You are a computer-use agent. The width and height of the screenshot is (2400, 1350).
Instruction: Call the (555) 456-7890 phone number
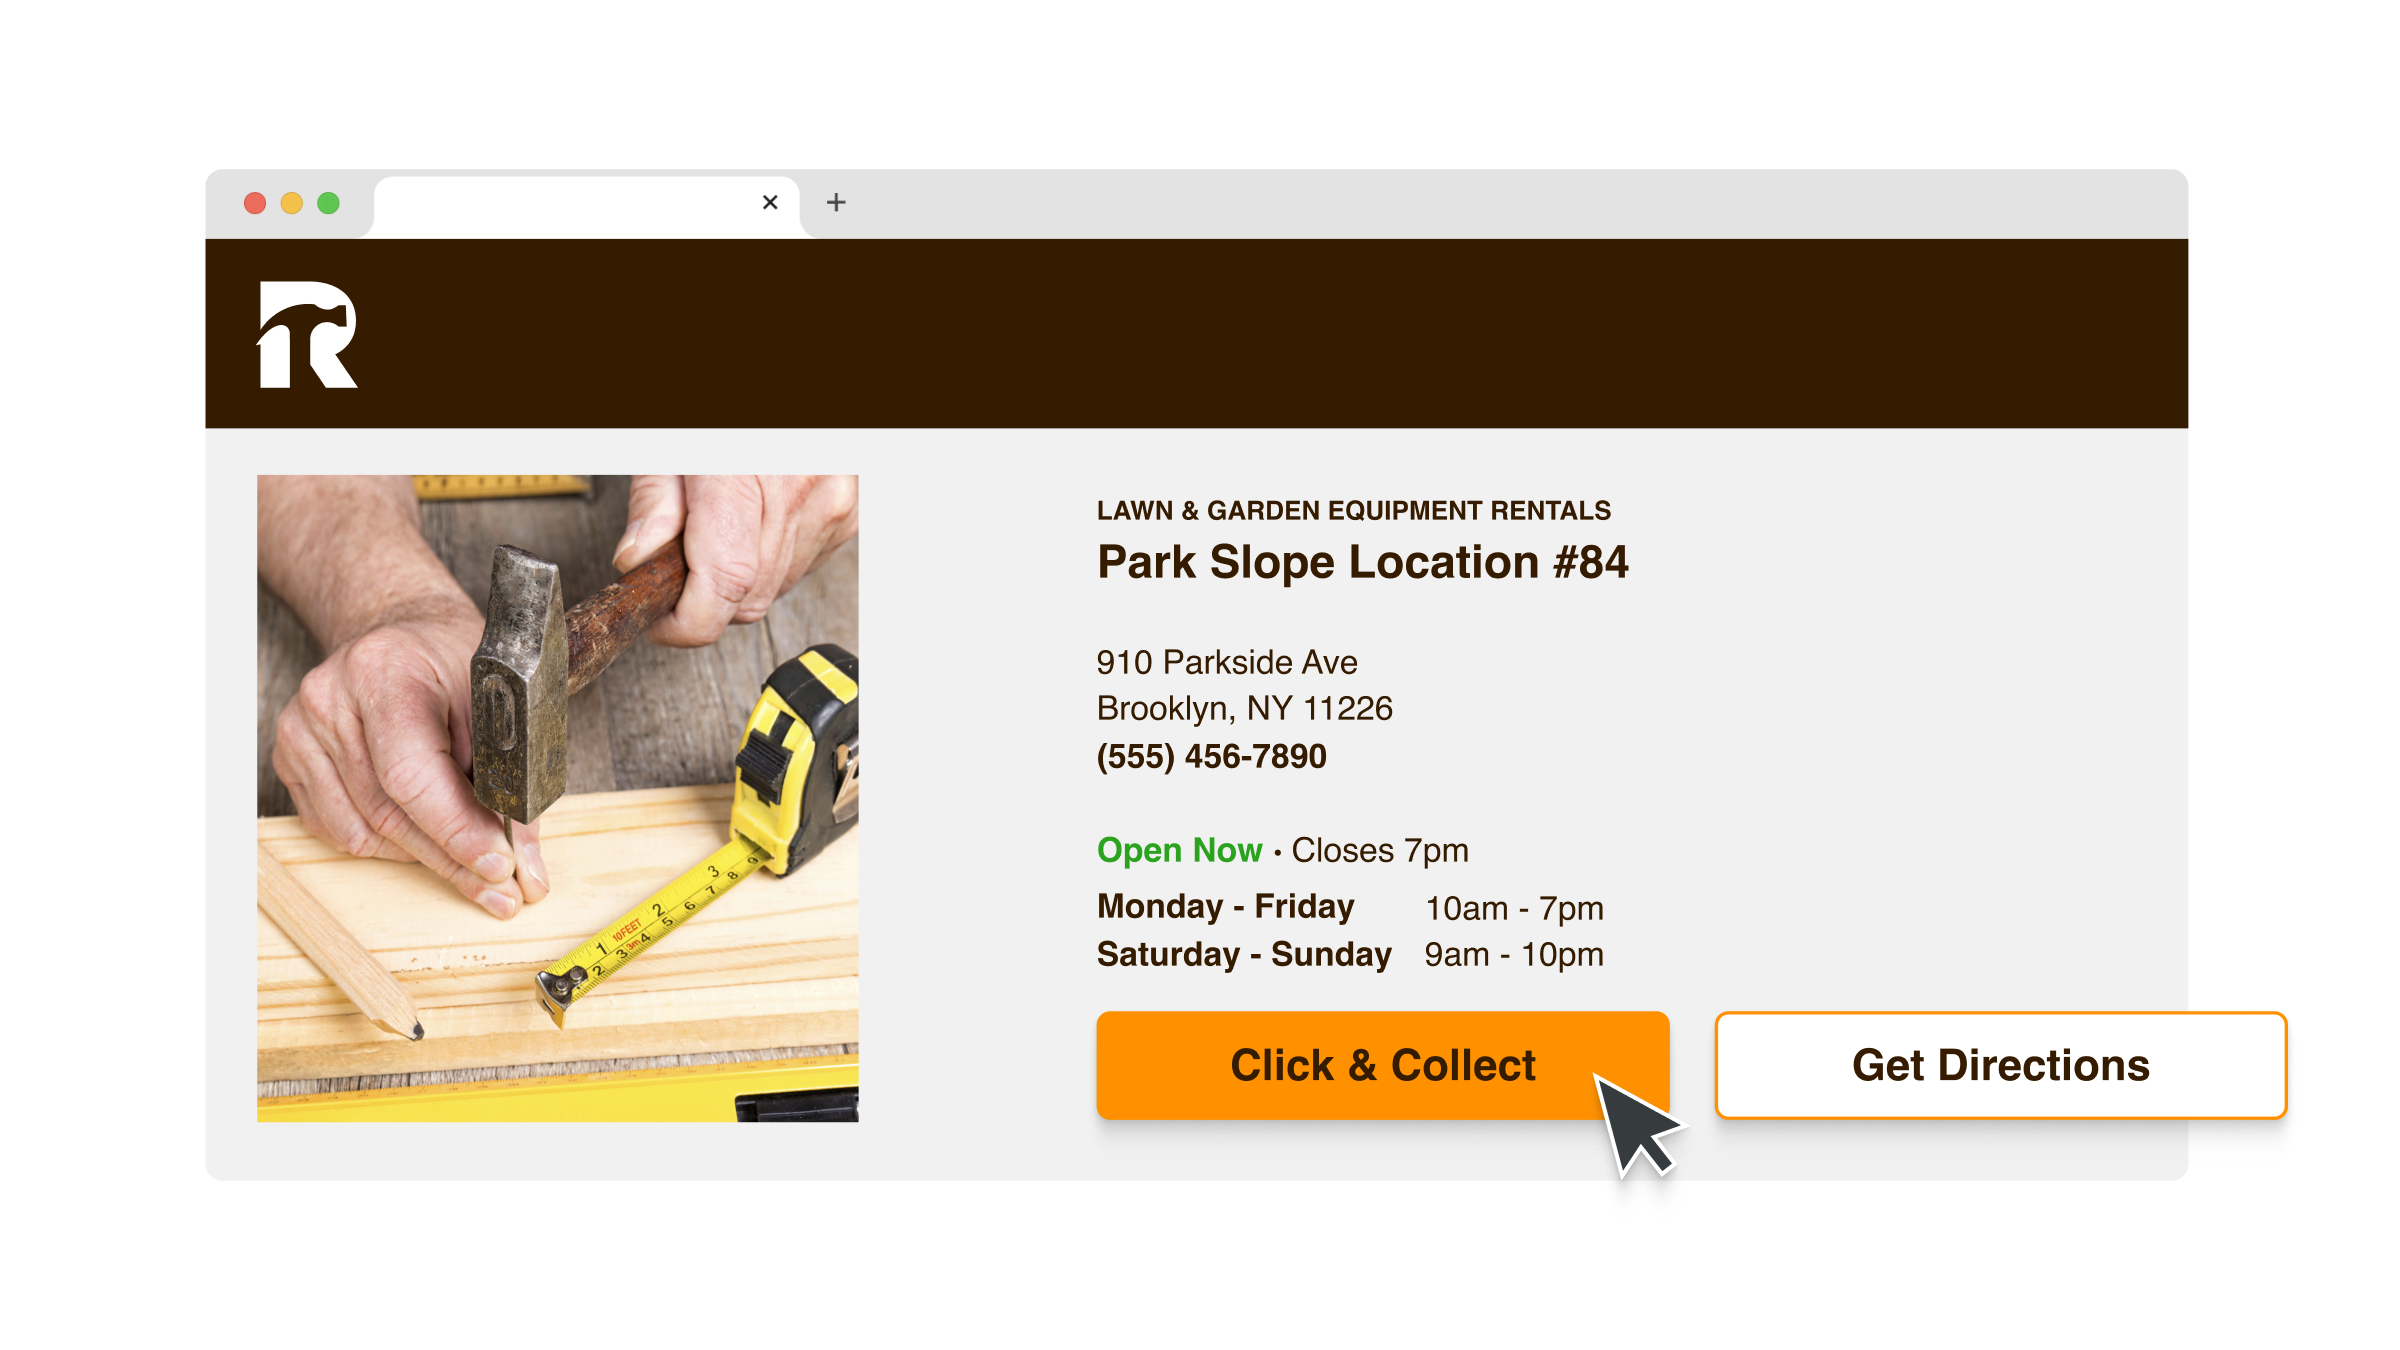point(1212,756)
